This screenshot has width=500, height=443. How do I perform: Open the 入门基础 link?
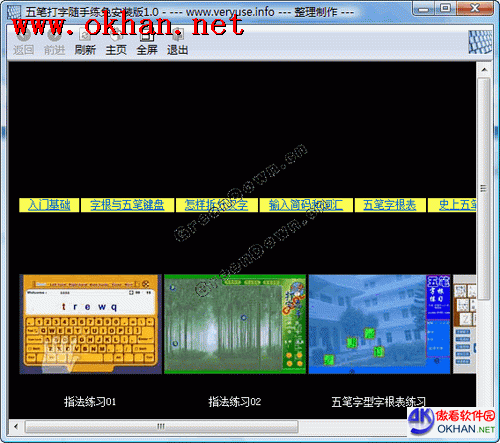click(x=49, y=205)
